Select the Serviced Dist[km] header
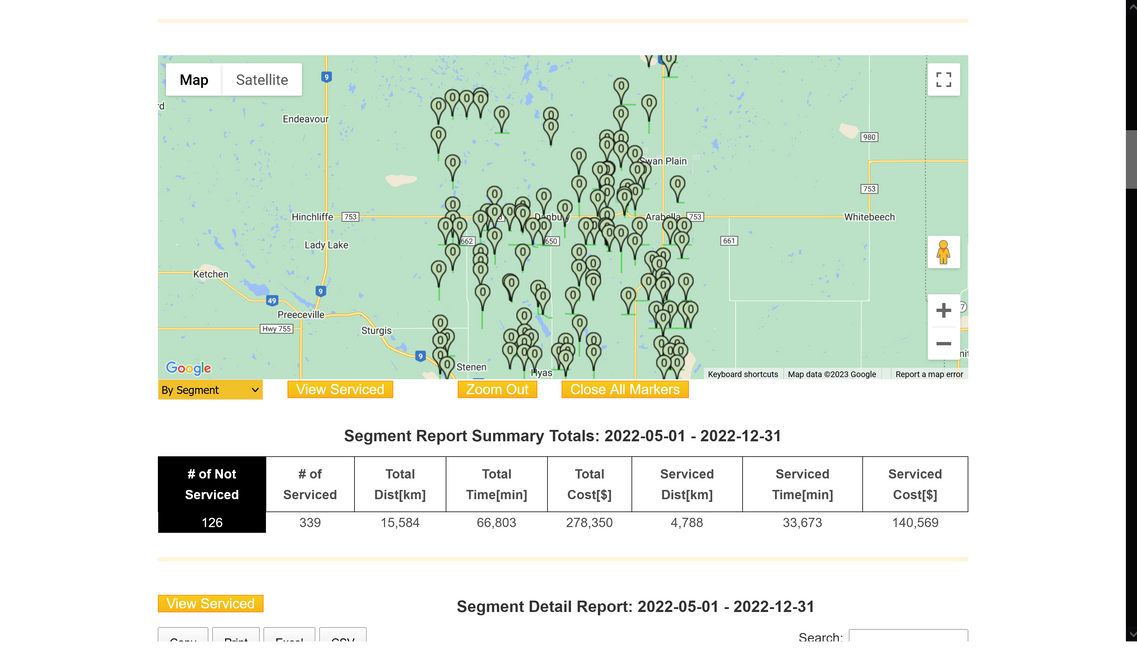This screenshot has height=648, width=1137. pyautogui.click(x=687, y=484)
